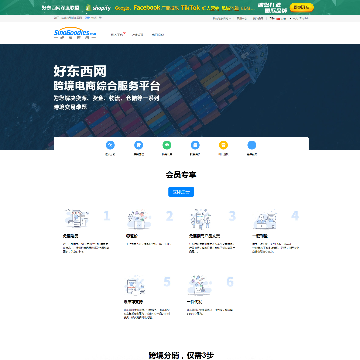
Task: Select the illustration beside number 6
Action: [199, 285]
